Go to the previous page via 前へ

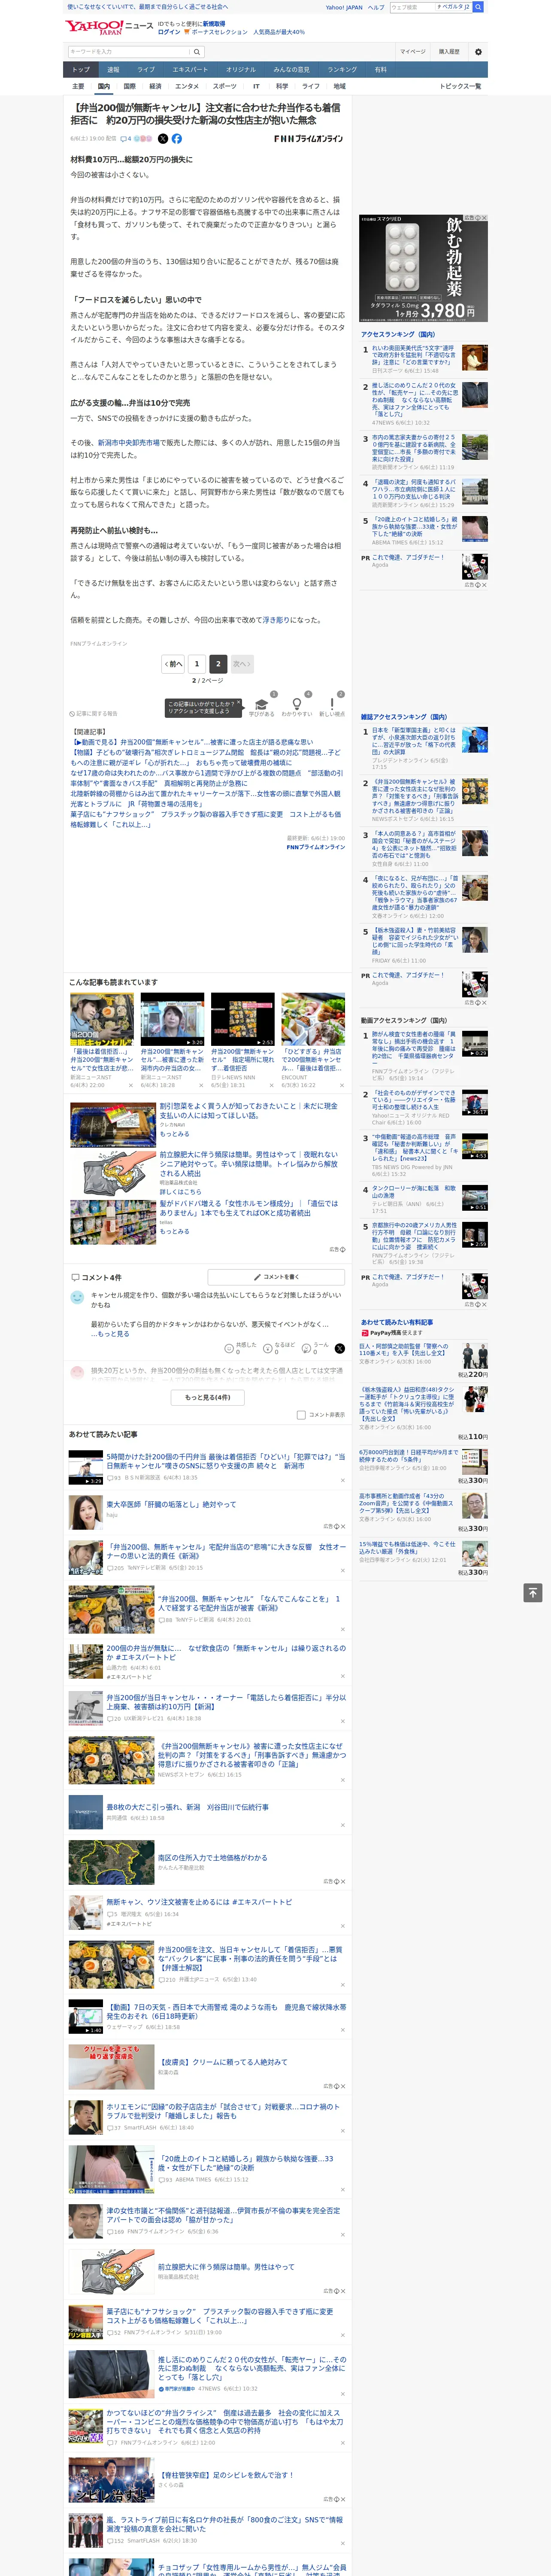(x=173, y=664)
